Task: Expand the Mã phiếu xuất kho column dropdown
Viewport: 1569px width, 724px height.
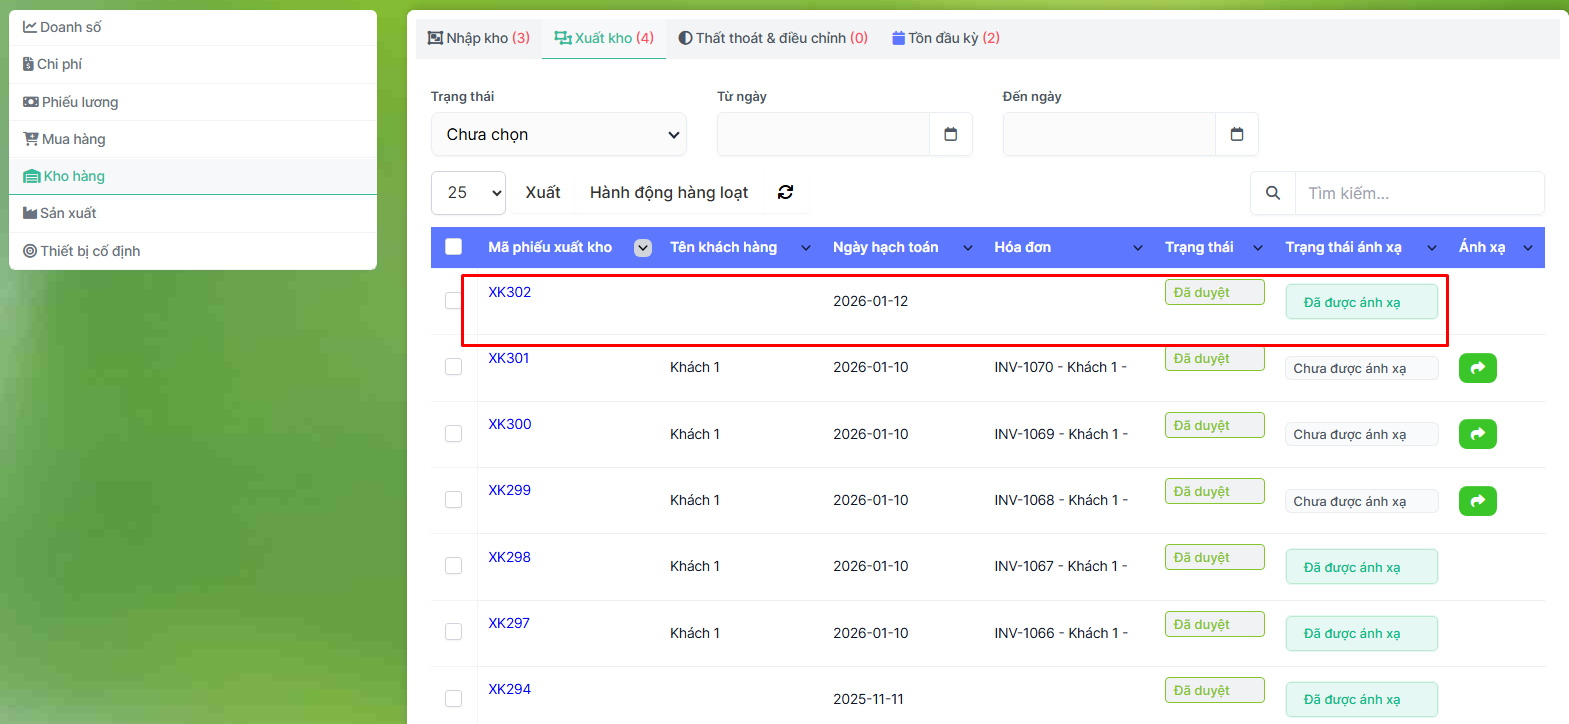Action: coord(643,248)
